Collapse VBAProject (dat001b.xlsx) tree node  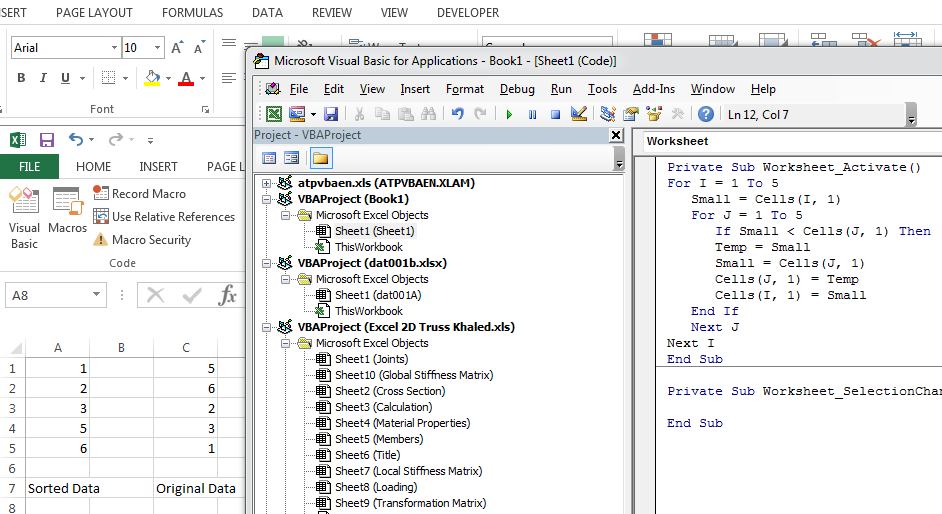pos(266,263)
